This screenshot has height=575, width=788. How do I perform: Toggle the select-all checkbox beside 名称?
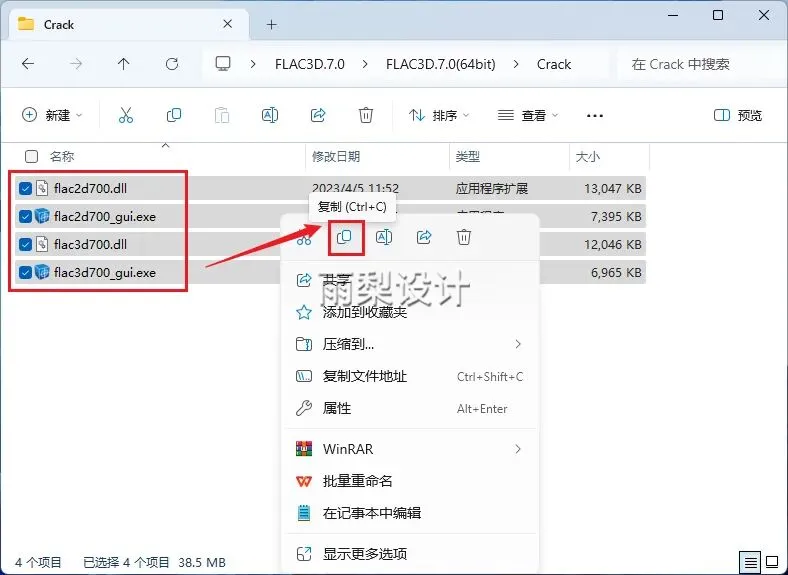coord(31,156)
